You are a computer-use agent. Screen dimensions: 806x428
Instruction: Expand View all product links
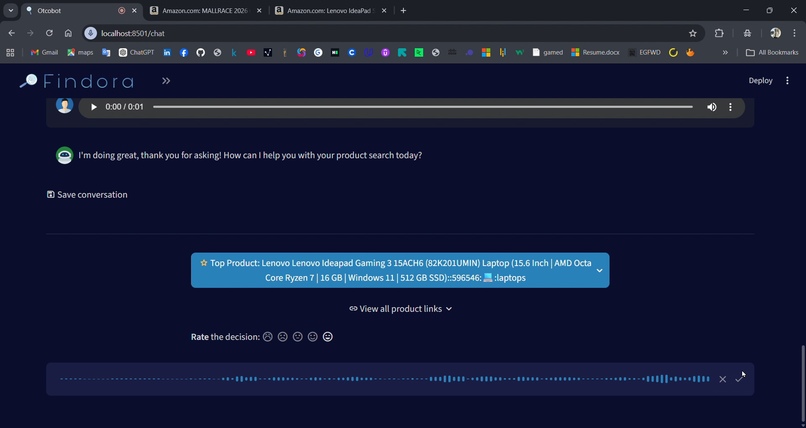400,309
